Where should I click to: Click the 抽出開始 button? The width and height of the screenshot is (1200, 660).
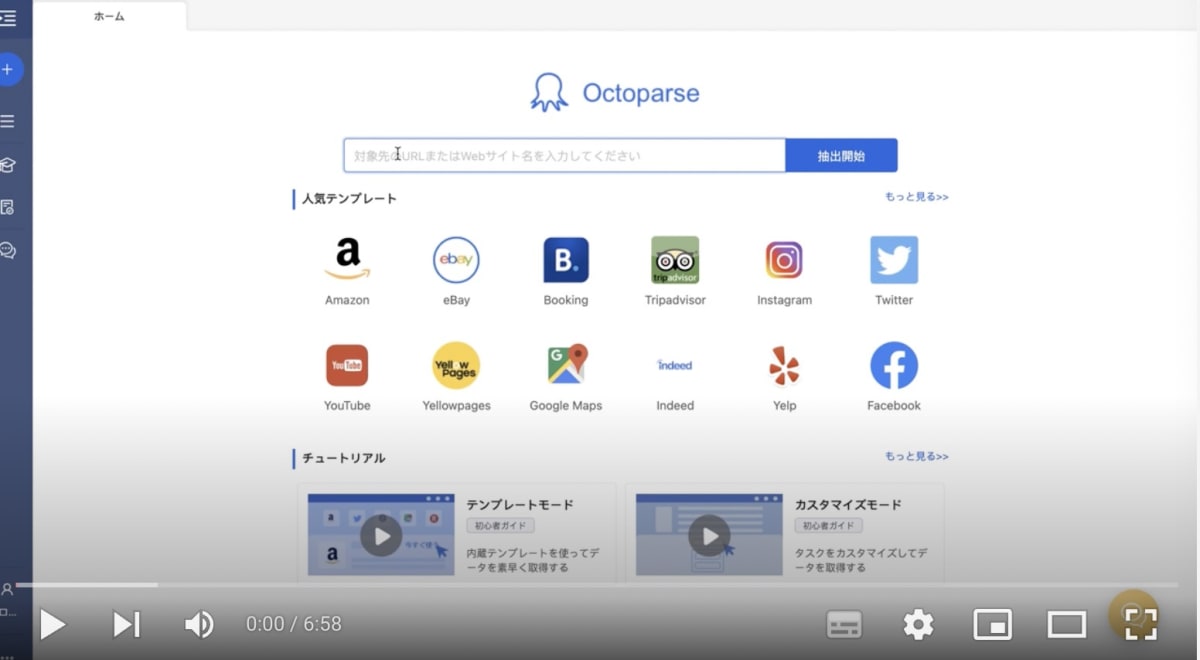[841, 156]
